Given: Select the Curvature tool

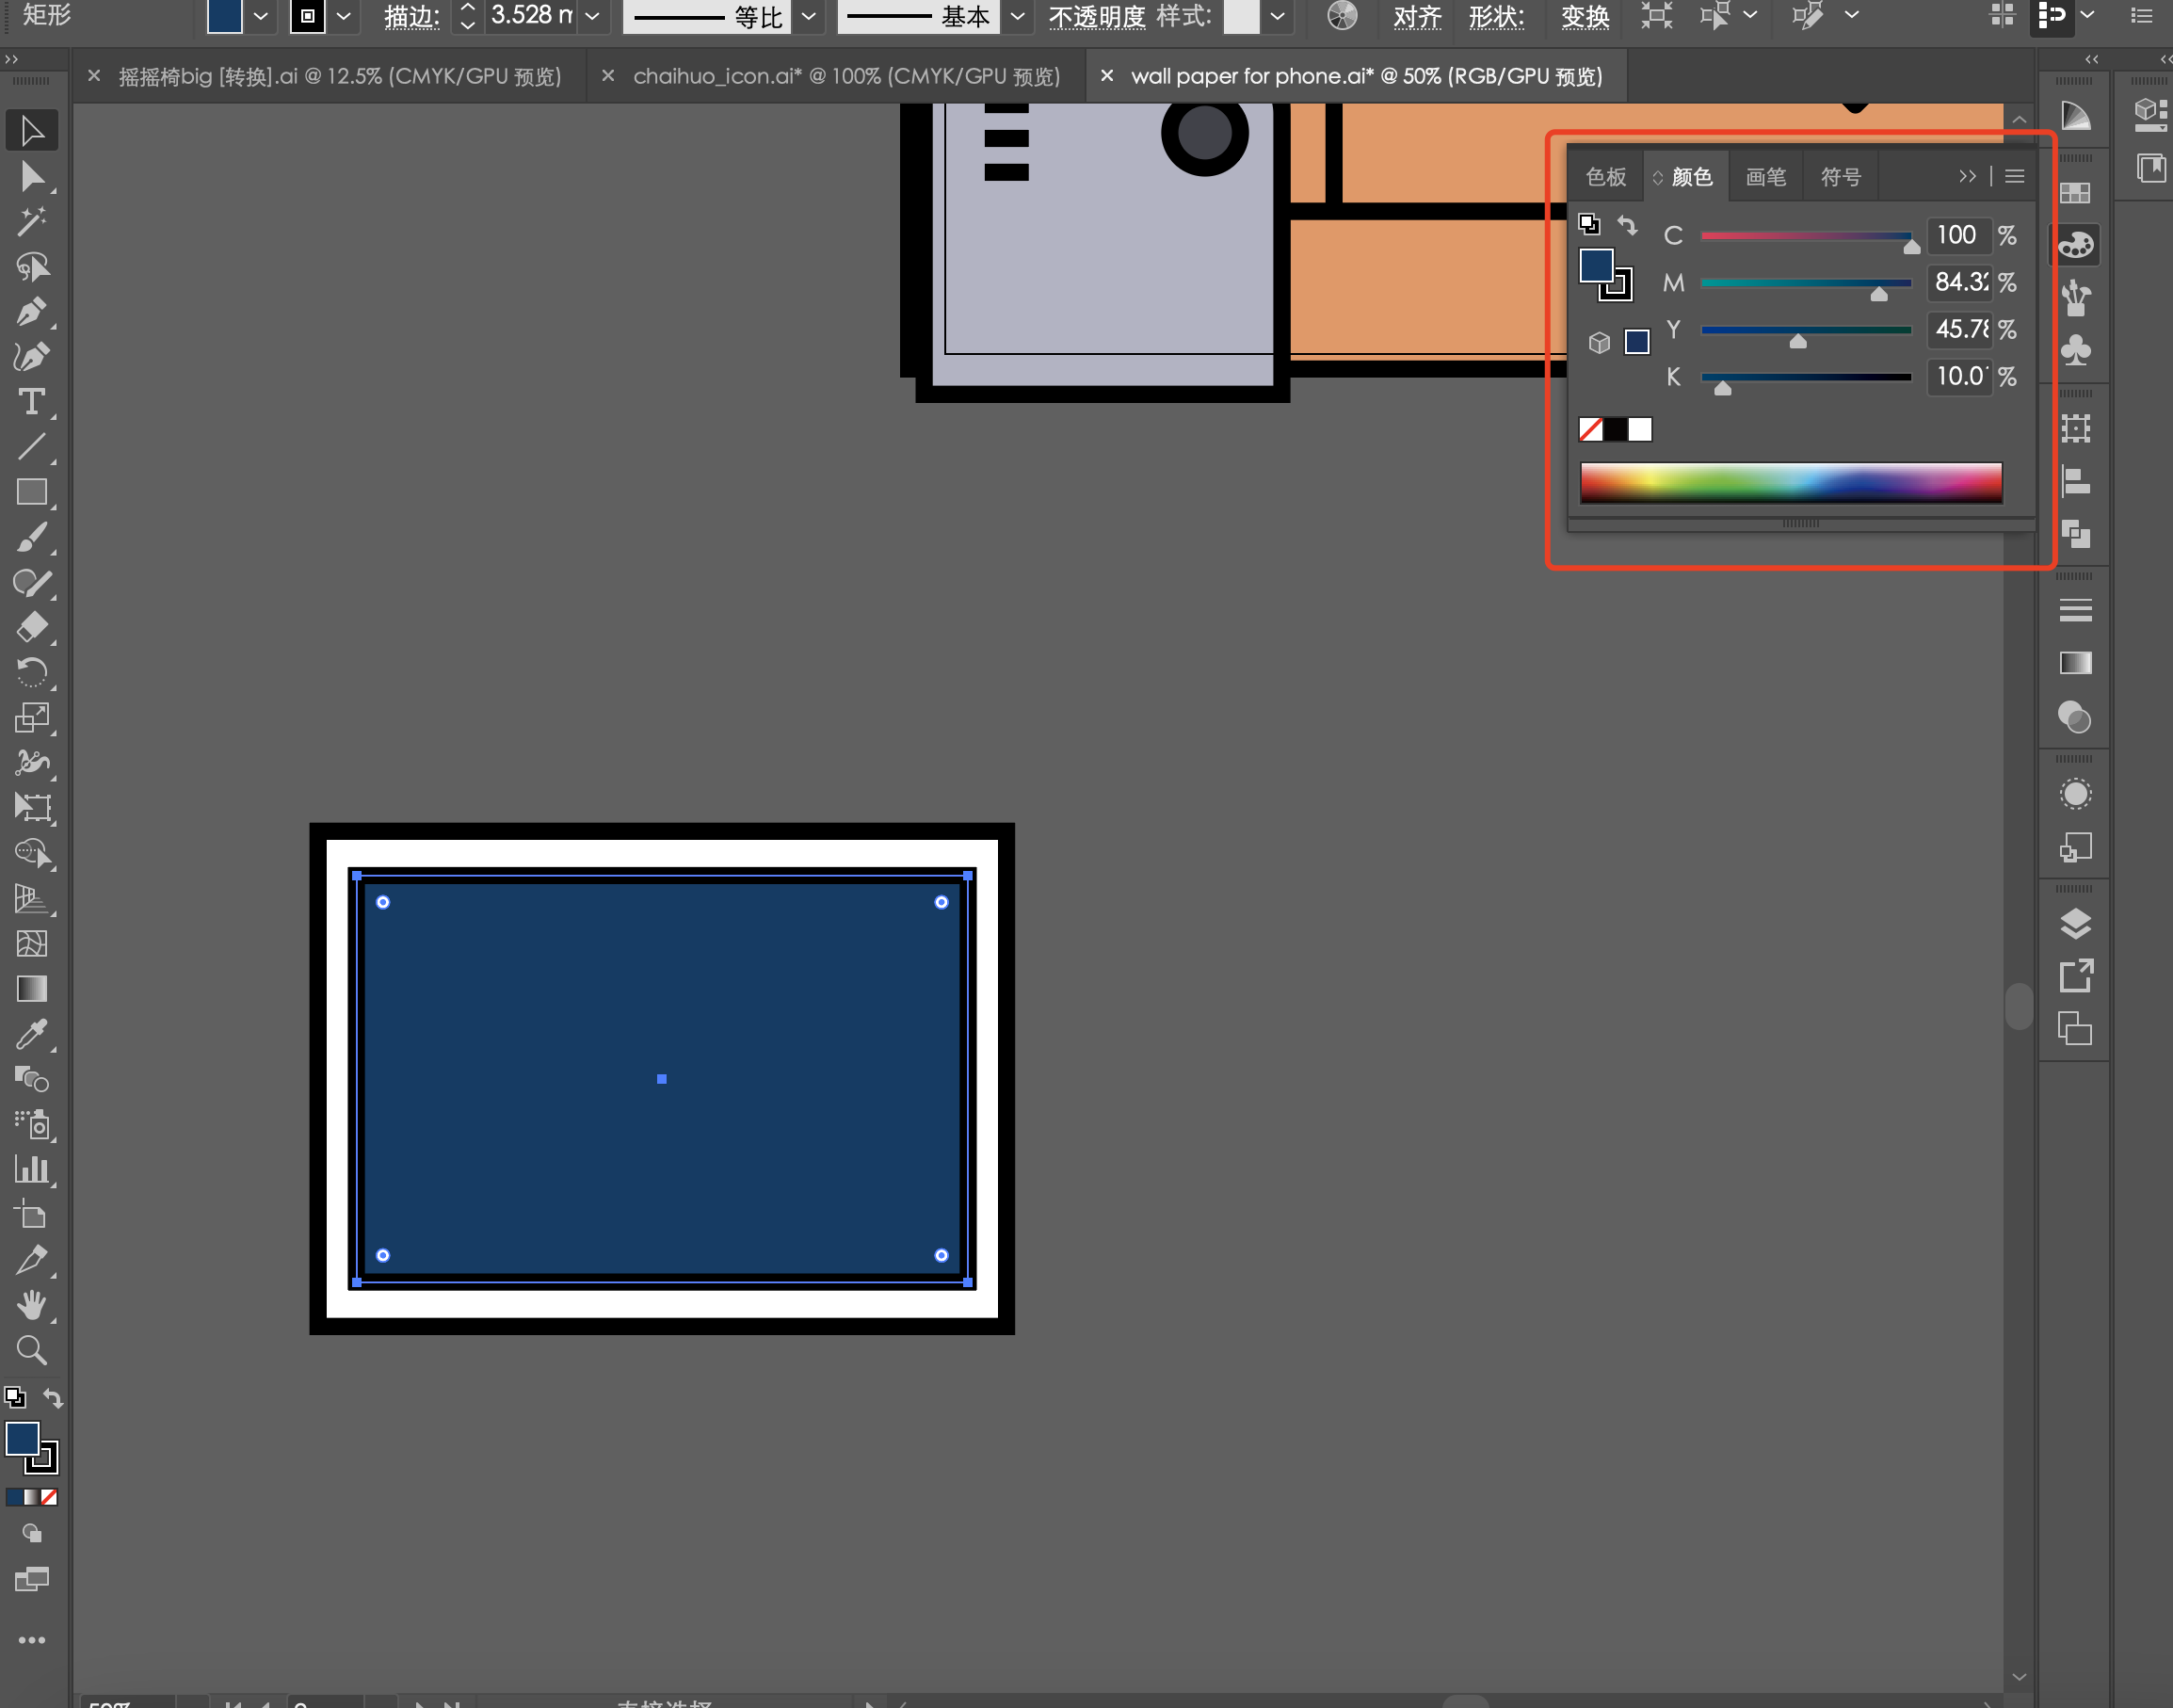Looking at the screenshot, I should click(31, 357).
